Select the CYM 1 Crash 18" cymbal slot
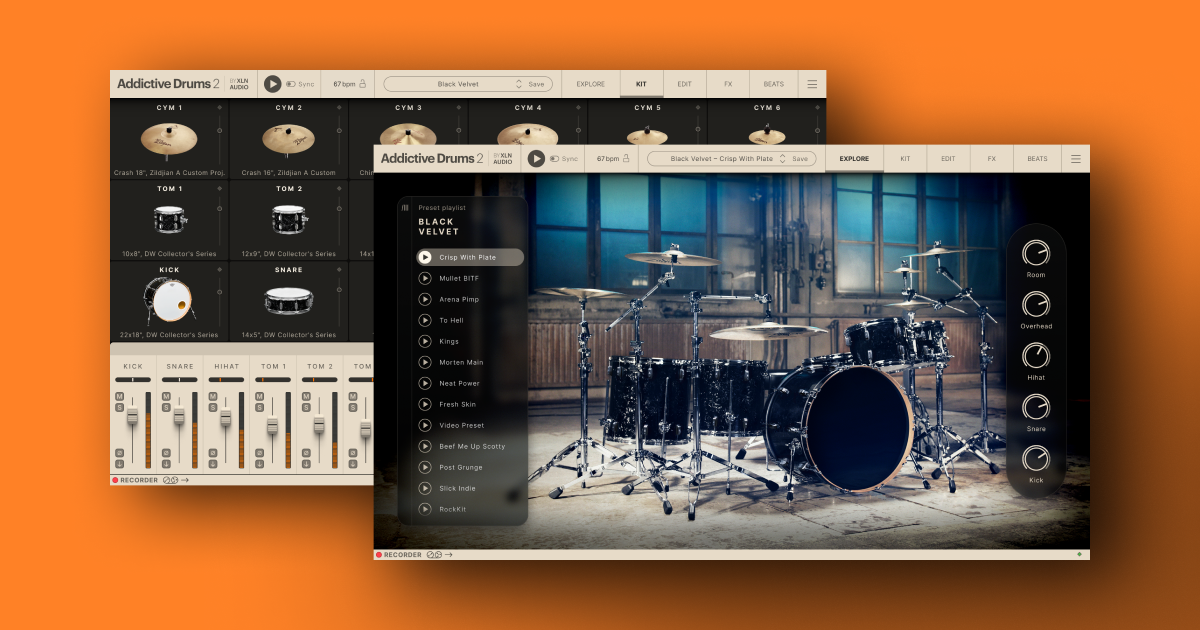Image resolution: width=1200 pixels, height=630 pixels. (169, 139)
